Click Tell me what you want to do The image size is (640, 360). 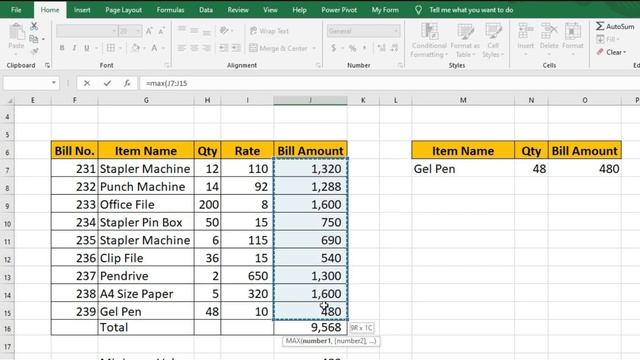point(471,10)
